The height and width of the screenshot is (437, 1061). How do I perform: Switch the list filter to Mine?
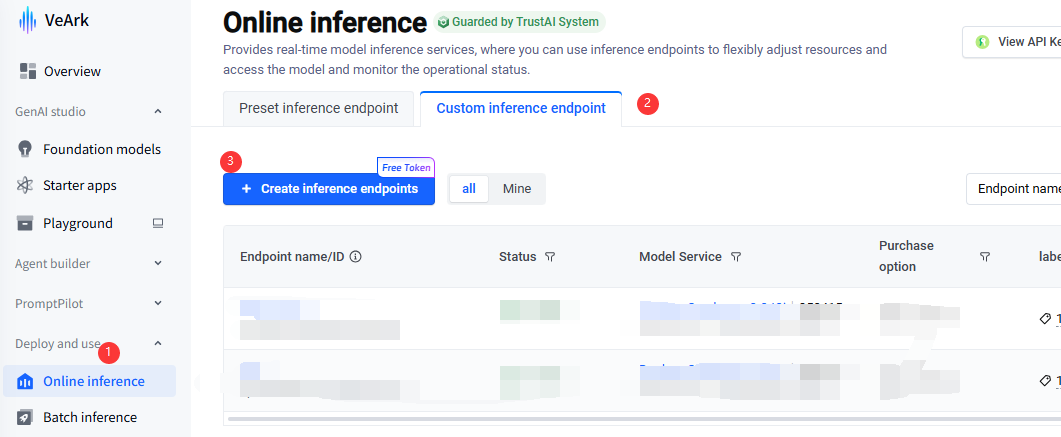(517, 189)
